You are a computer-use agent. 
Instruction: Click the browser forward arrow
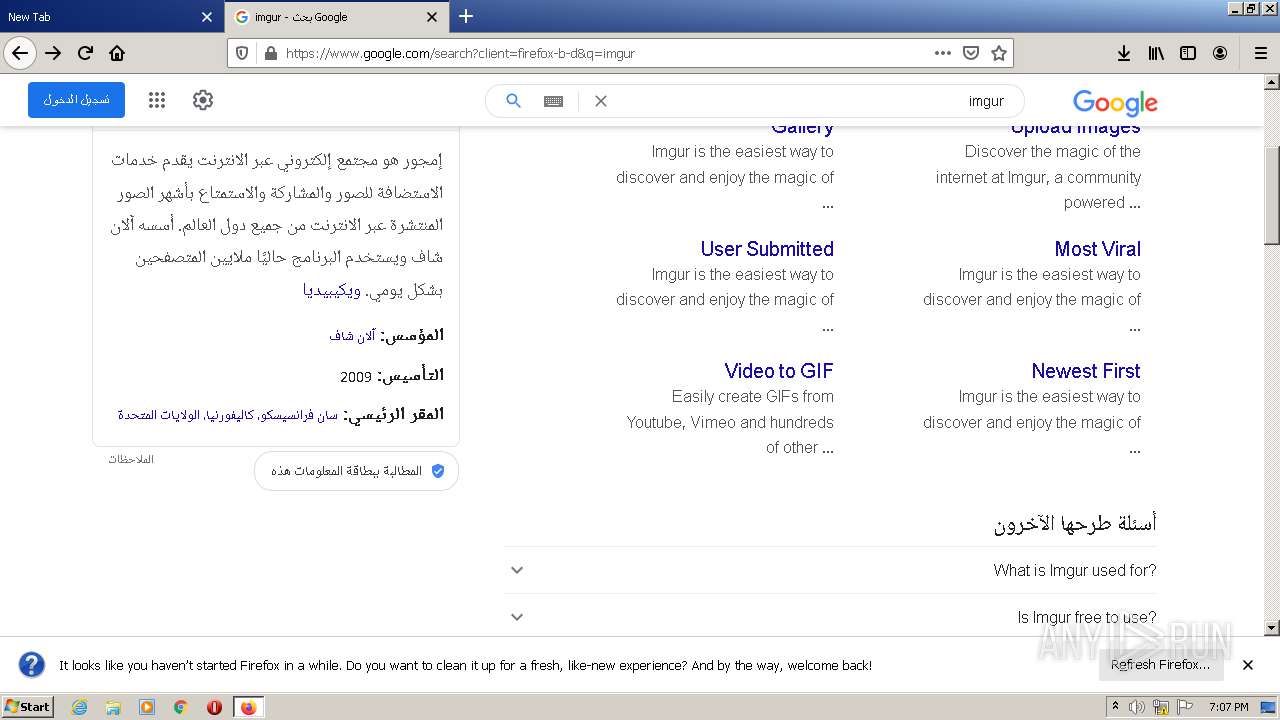tap(53, 53)
